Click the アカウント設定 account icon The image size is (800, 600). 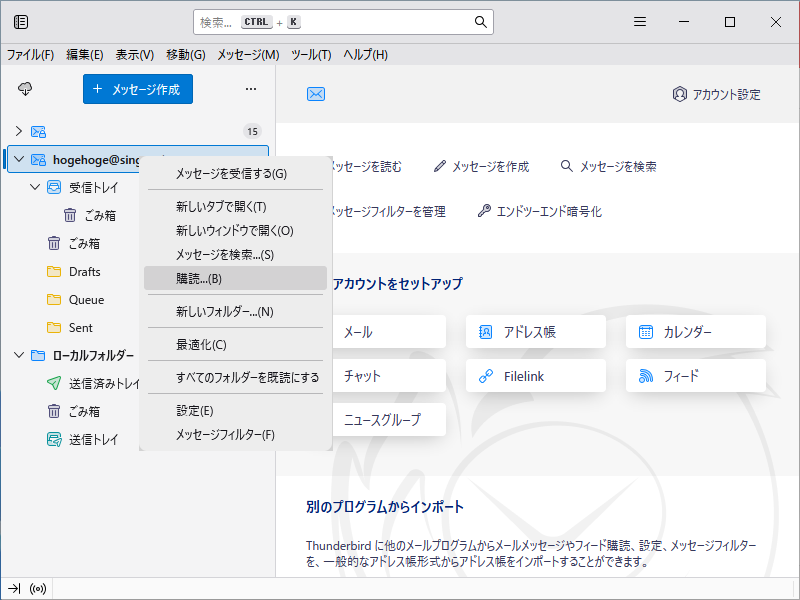pyautogui.click(x=679, y=94)
